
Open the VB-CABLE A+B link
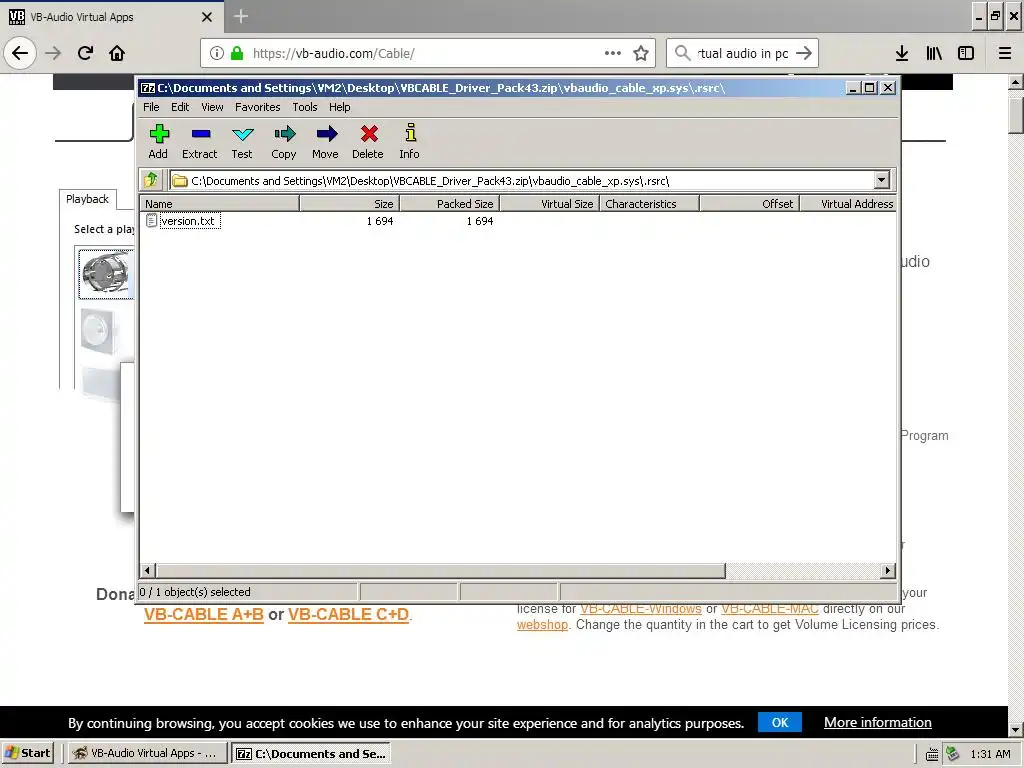click(x=204, y=615)
